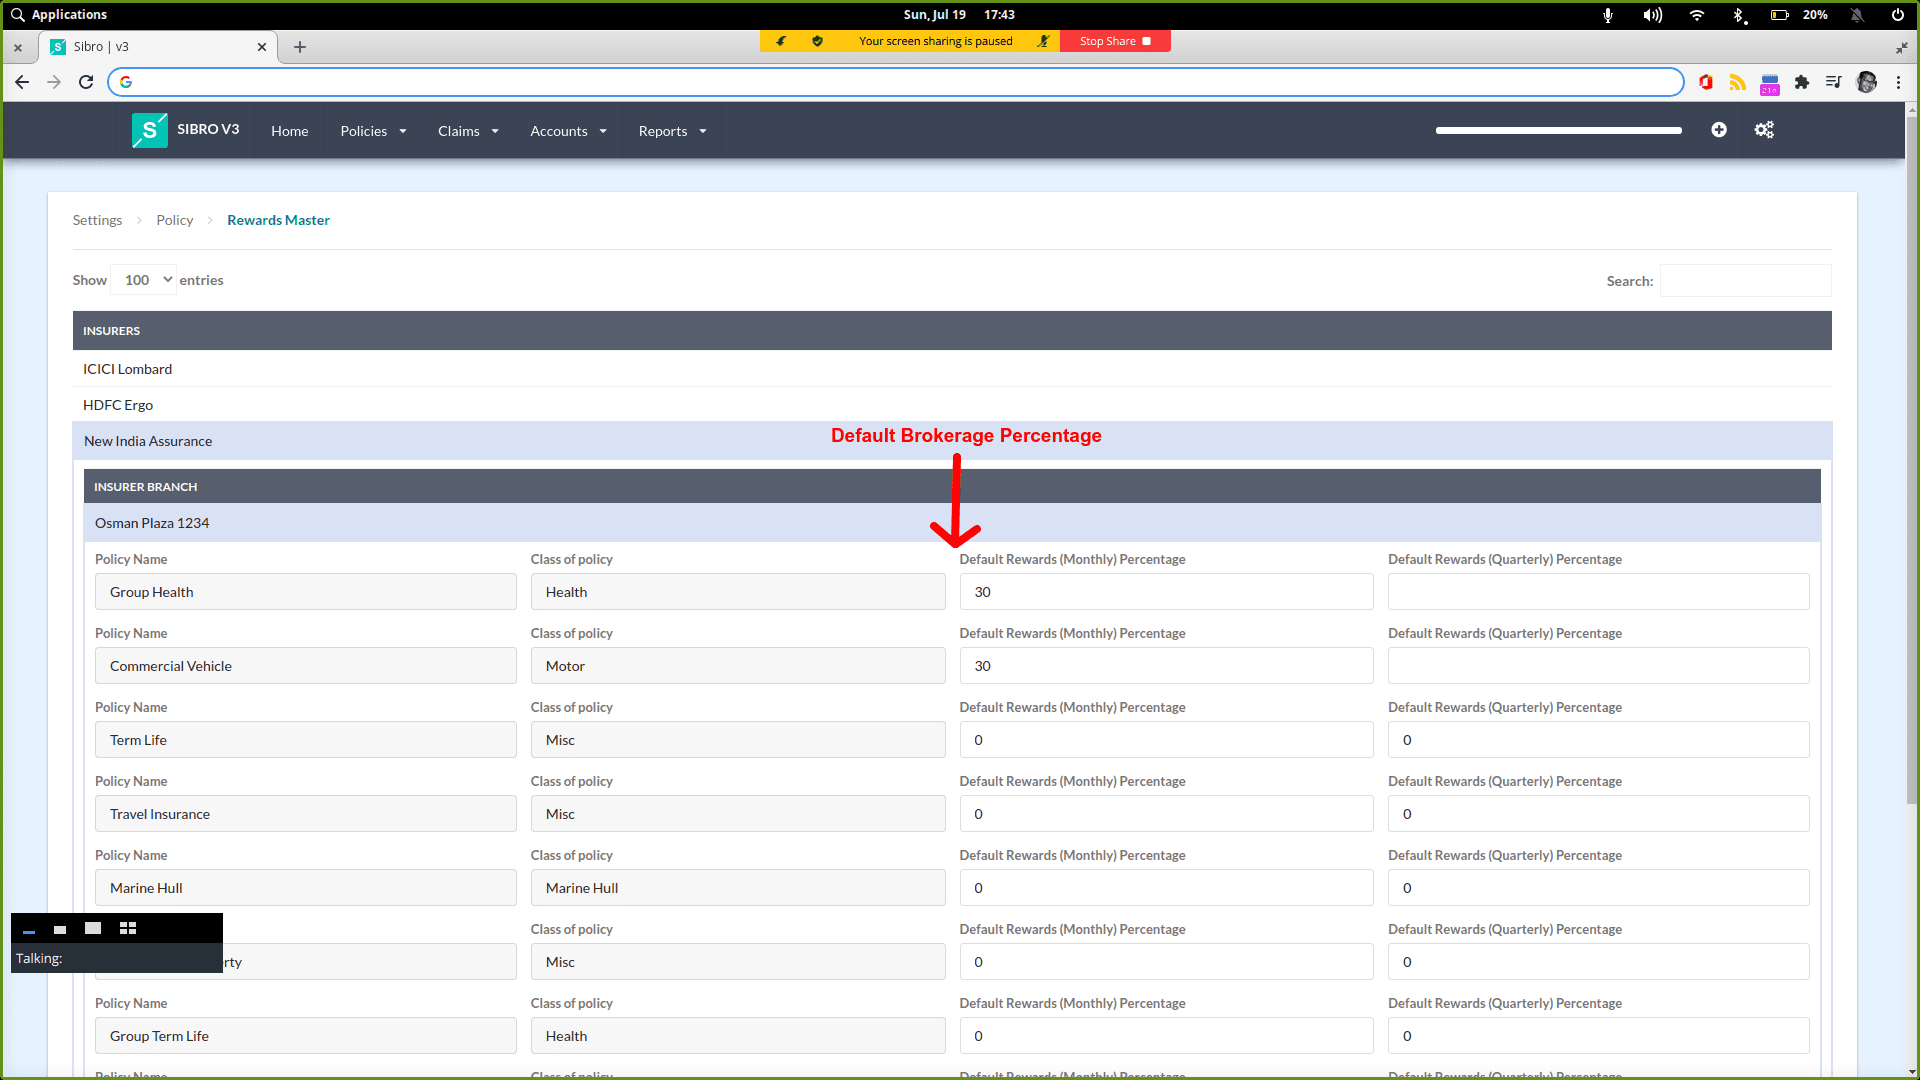Image resolution: width=1920 pixels, height=1080 pixels.
Task: Click the battery indicator icon
Action: pyautogui.click(x=1780, y=15)
